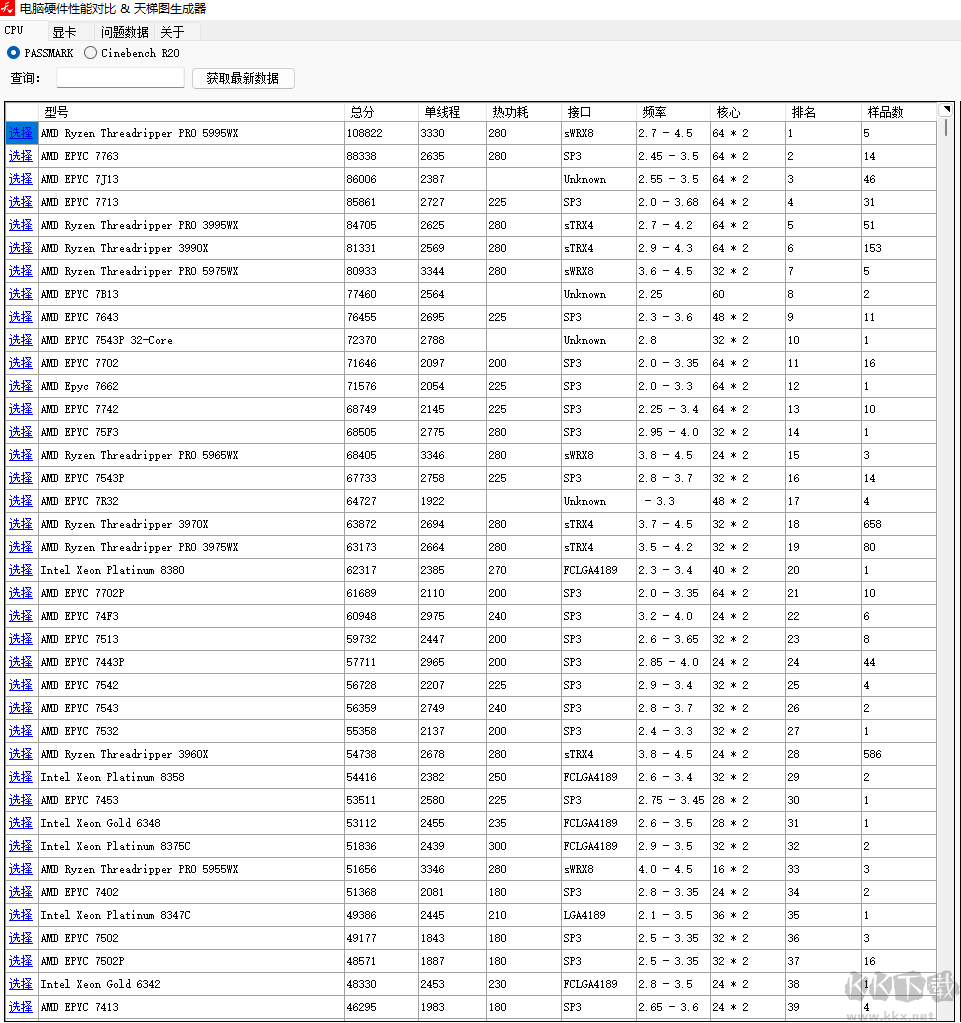Click the model name AMD EPYC 7742
Screen dimensions: 961x1023
point(80,409)
